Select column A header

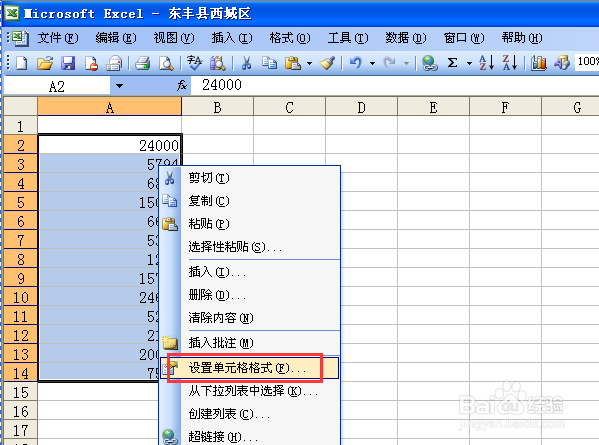click(110, 107)
